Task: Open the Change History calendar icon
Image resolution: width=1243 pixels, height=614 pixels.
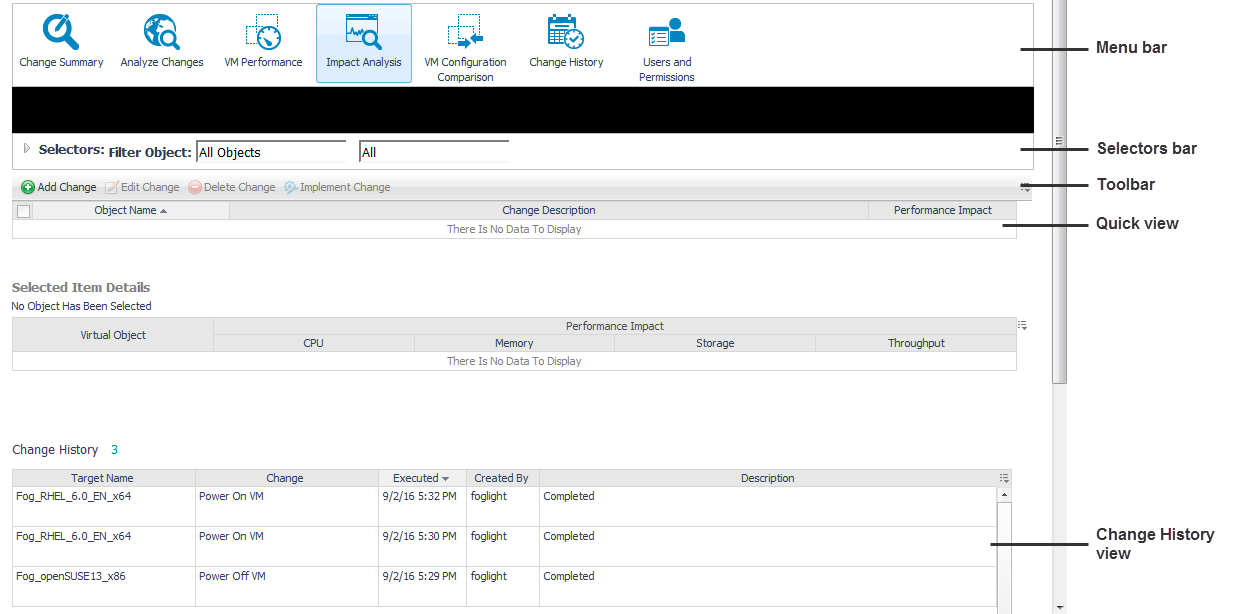Action: pyautogui.click(x=566, y=33)
